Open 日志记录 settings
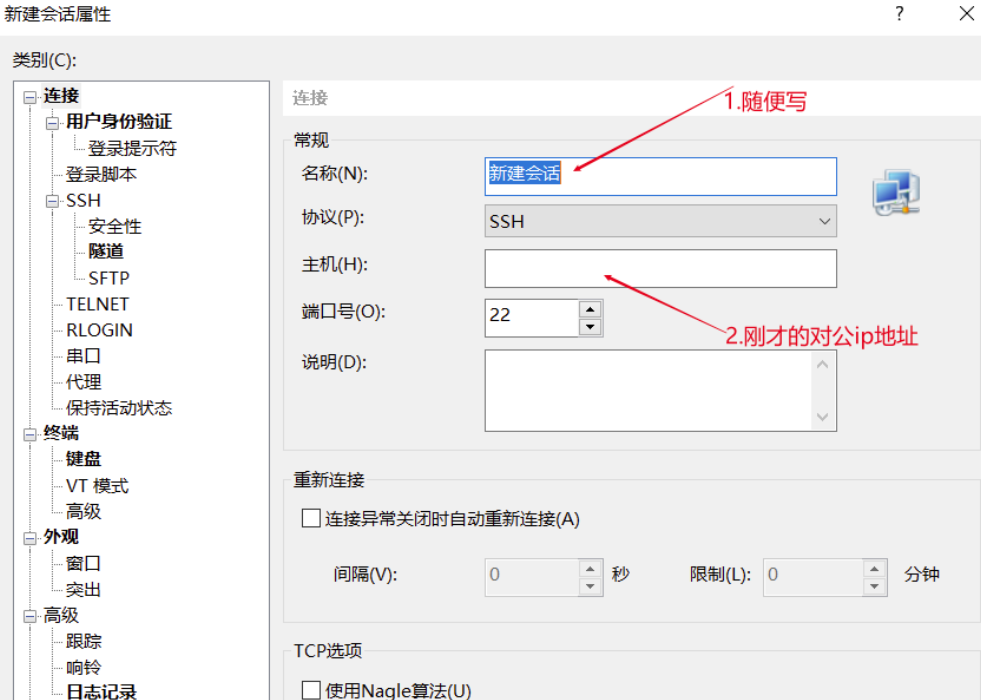 101,691
